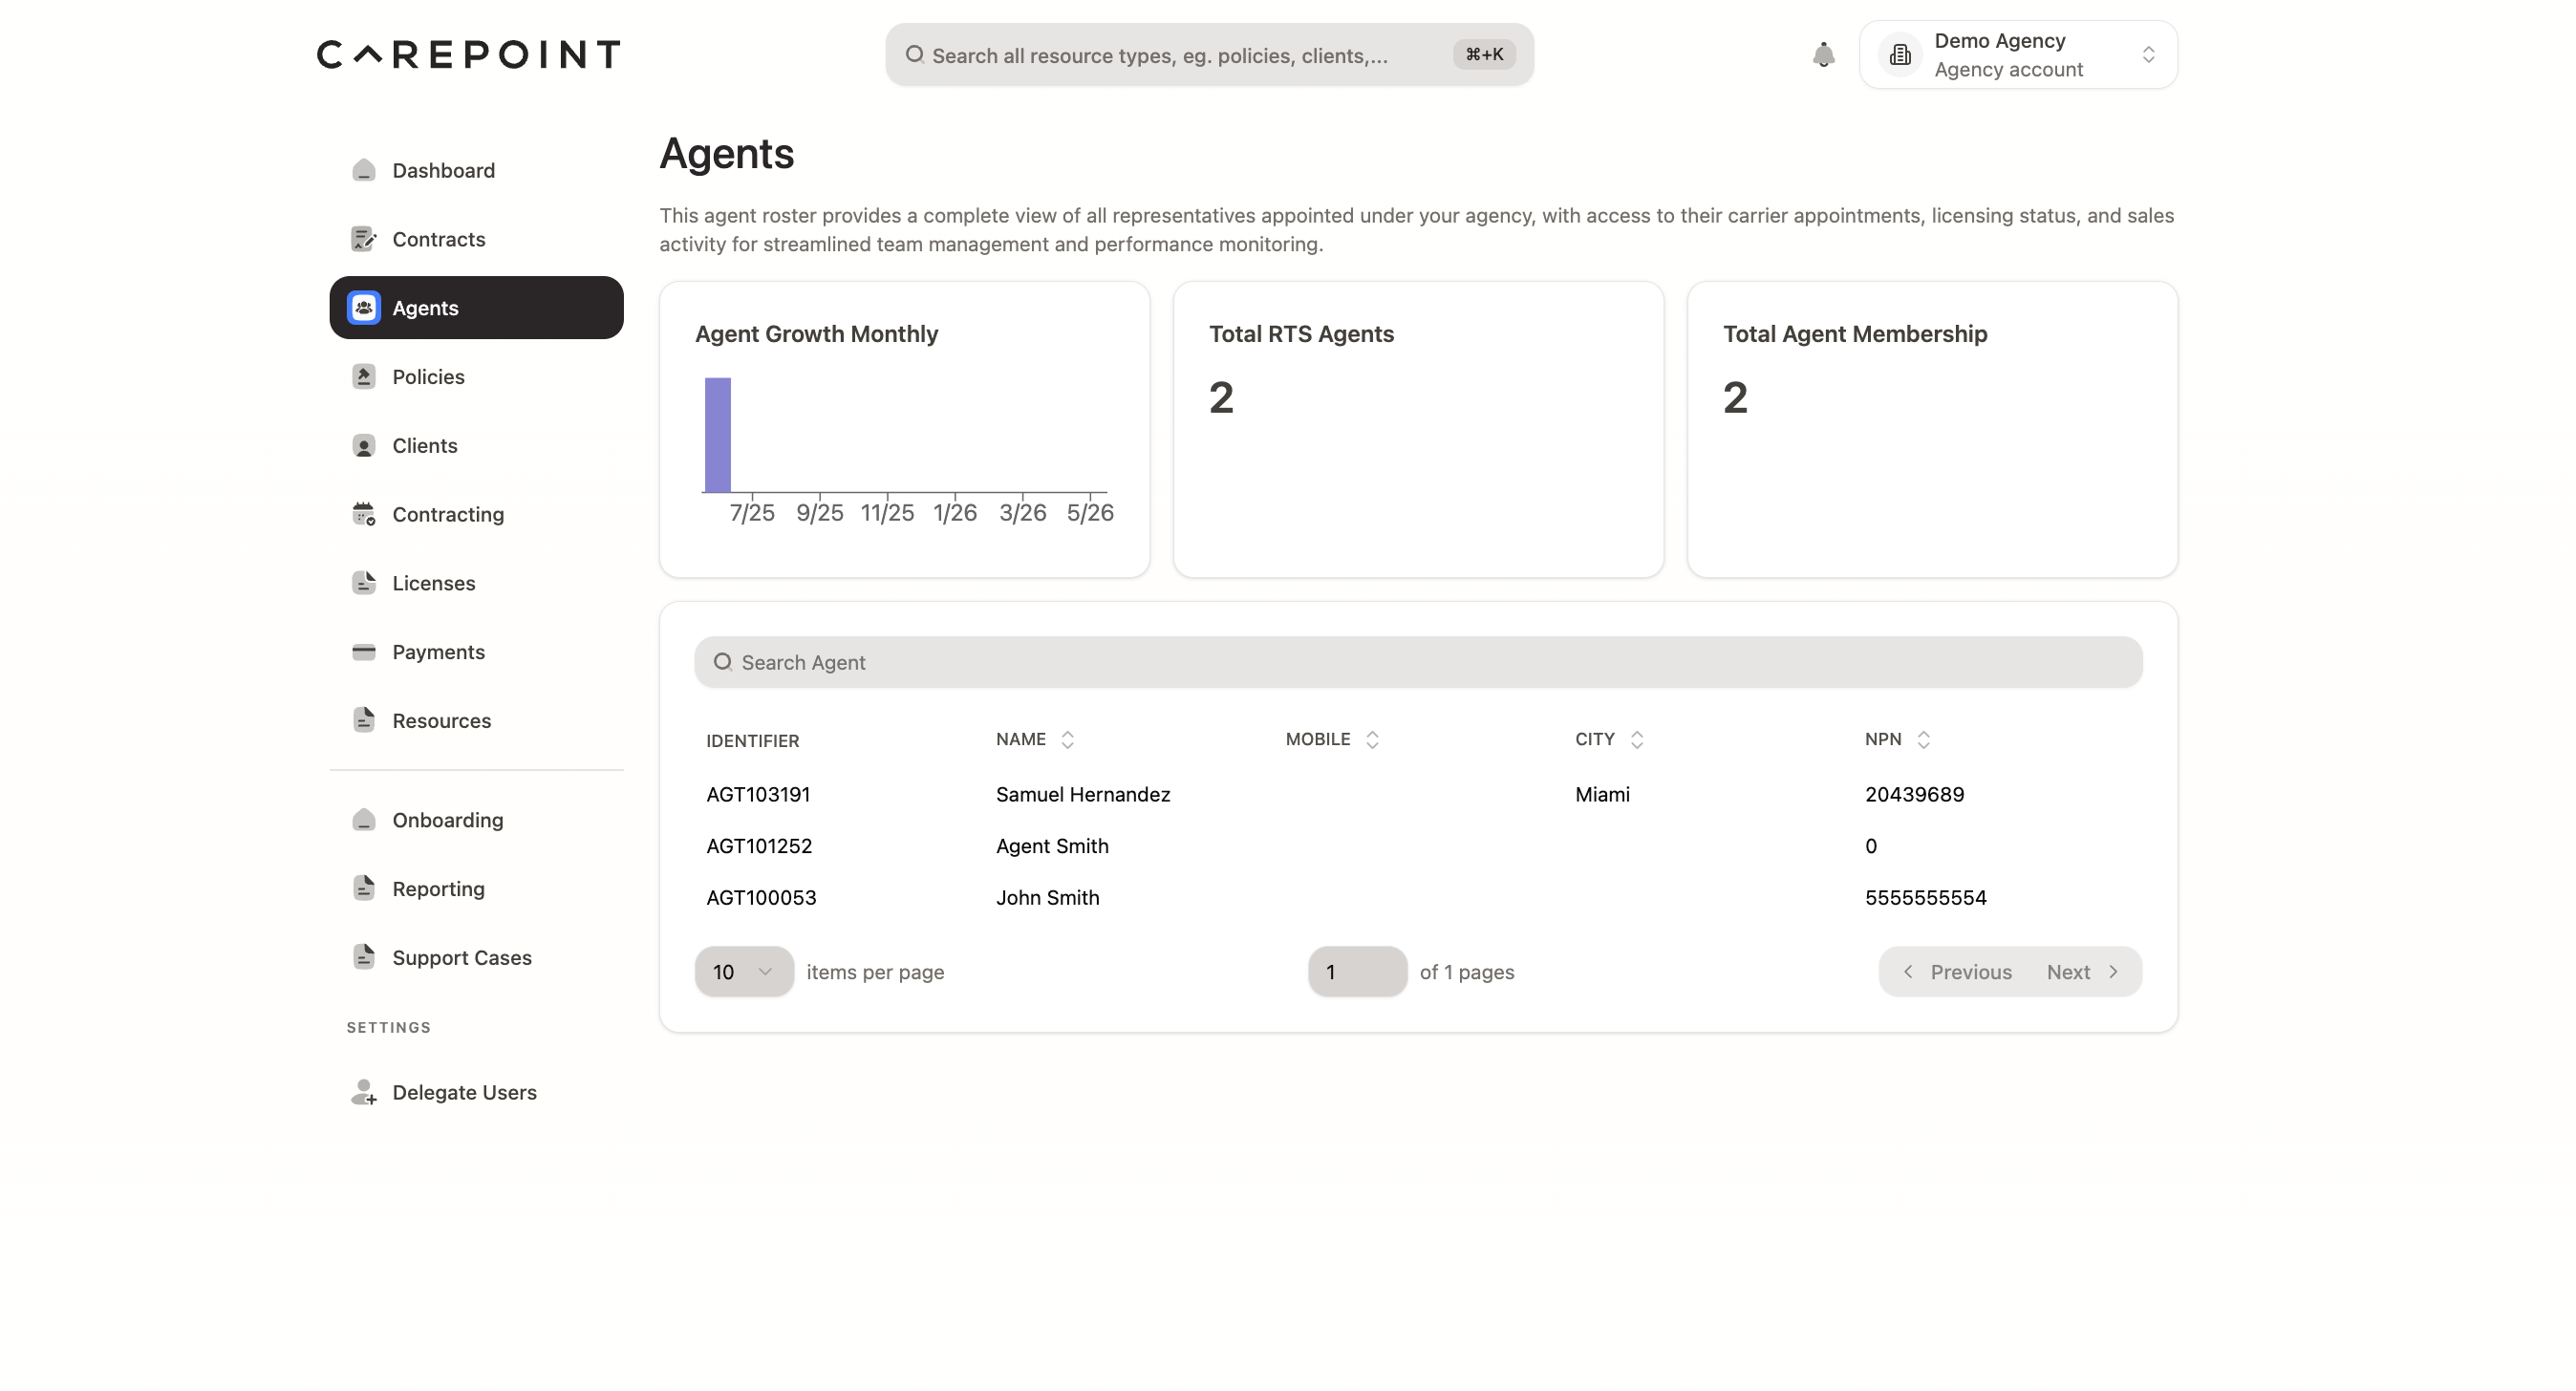
Task: Click the Agents people icon in sidebar
Action: click(x=364, y=308)
